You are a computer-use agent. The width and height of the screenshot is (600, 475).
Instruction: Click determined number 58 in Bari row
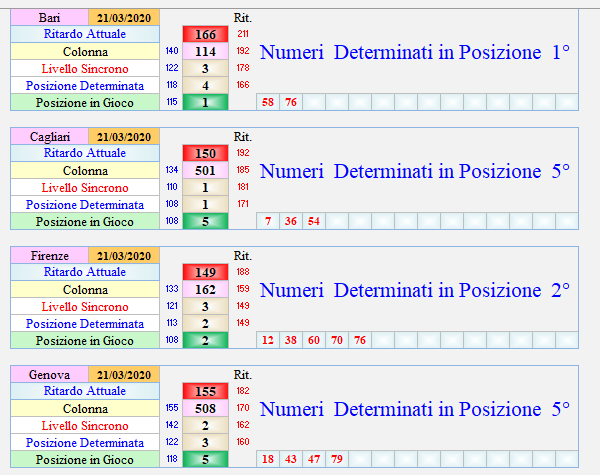tap(268, 102)
